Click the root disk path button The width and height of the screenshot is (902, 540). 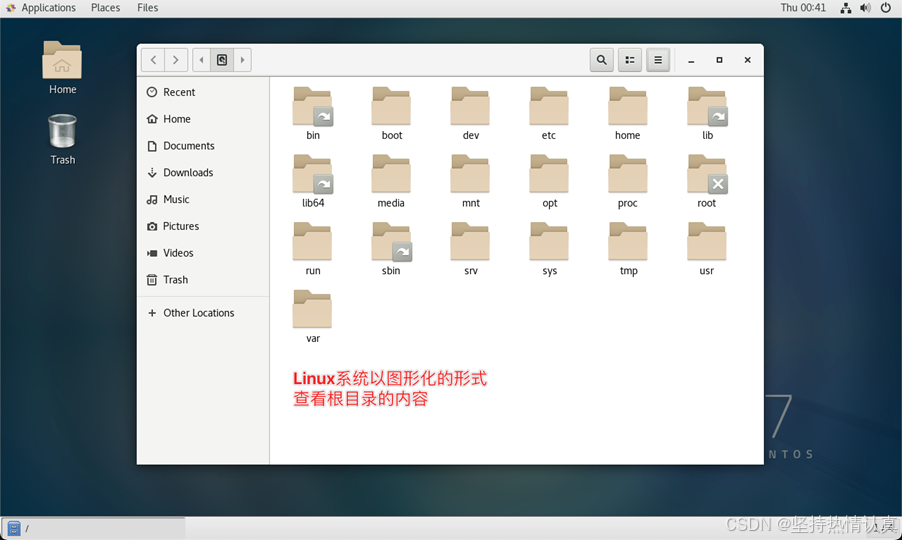[x=222, y=60]
